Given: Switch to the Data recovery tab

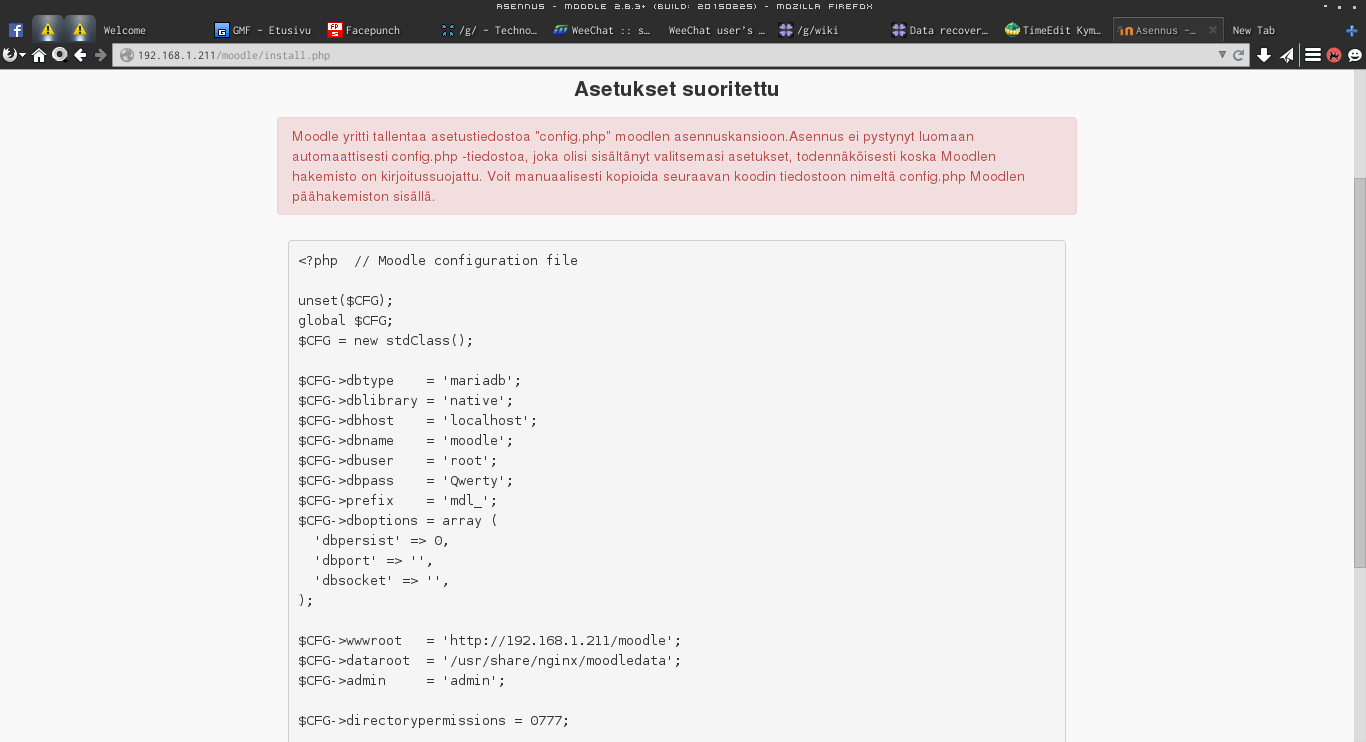Looking at the screenshot, I should 943,30.
